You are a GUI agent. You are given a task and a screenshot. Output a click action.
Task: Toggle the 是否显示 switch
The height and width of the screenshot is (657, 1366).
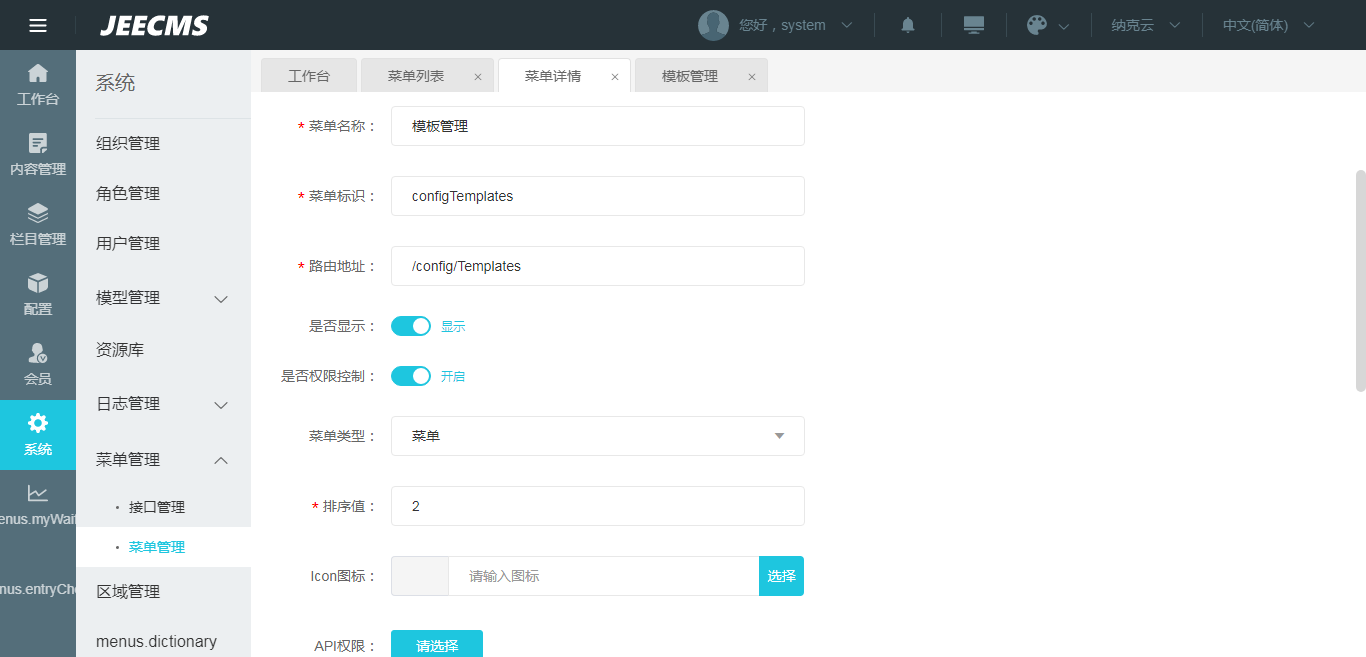tap(410, 326)
